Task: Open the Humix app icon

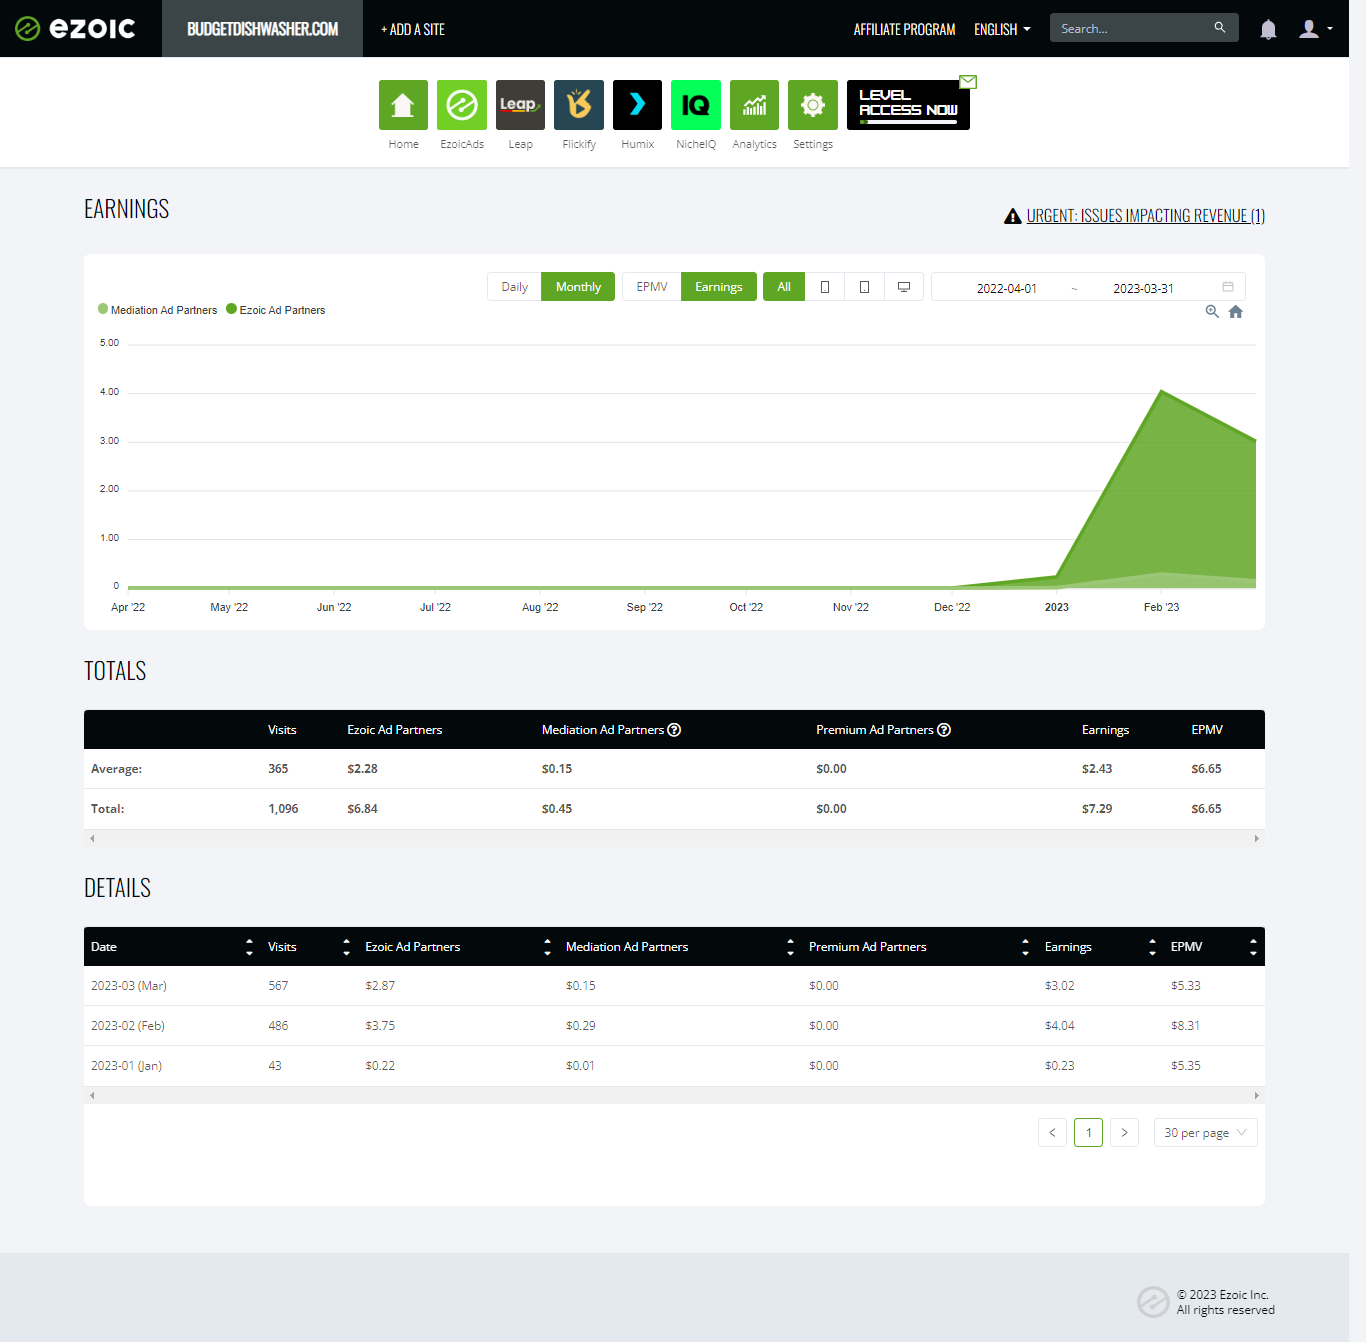Action: 637,105
